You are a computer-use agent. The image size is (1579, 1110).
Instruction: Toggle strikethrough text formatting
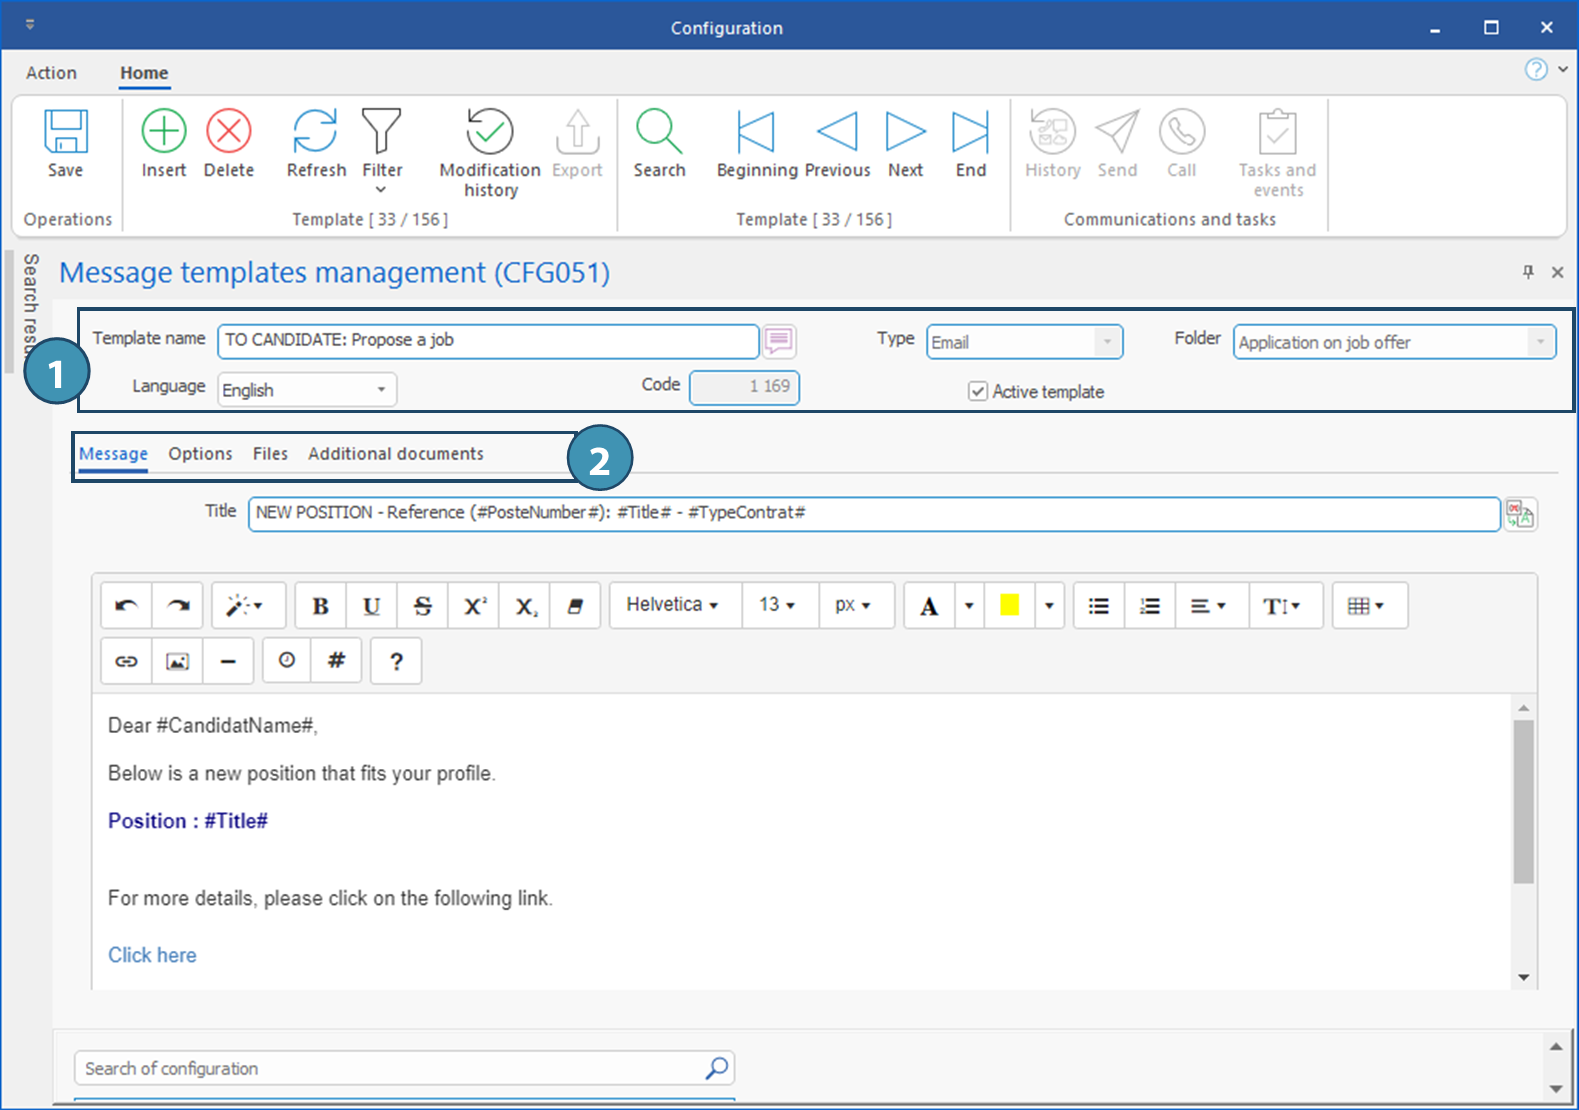[423, 606]
